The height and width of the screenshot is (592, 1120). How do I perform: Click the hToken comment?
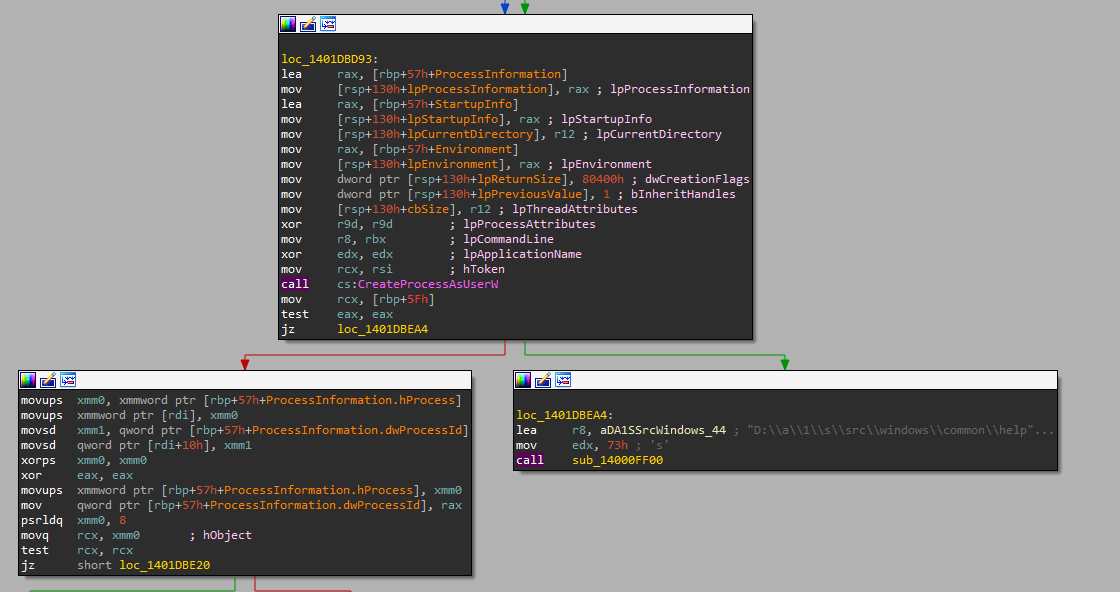pyautogui.click(x=484, y=269)
